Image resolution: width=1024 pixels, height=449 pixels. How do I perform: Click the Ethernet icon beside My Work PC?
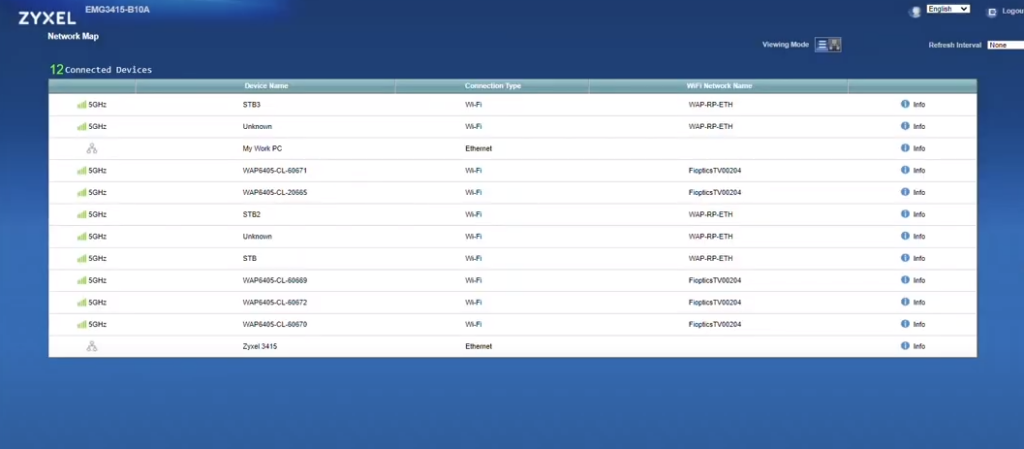(92, 148)
